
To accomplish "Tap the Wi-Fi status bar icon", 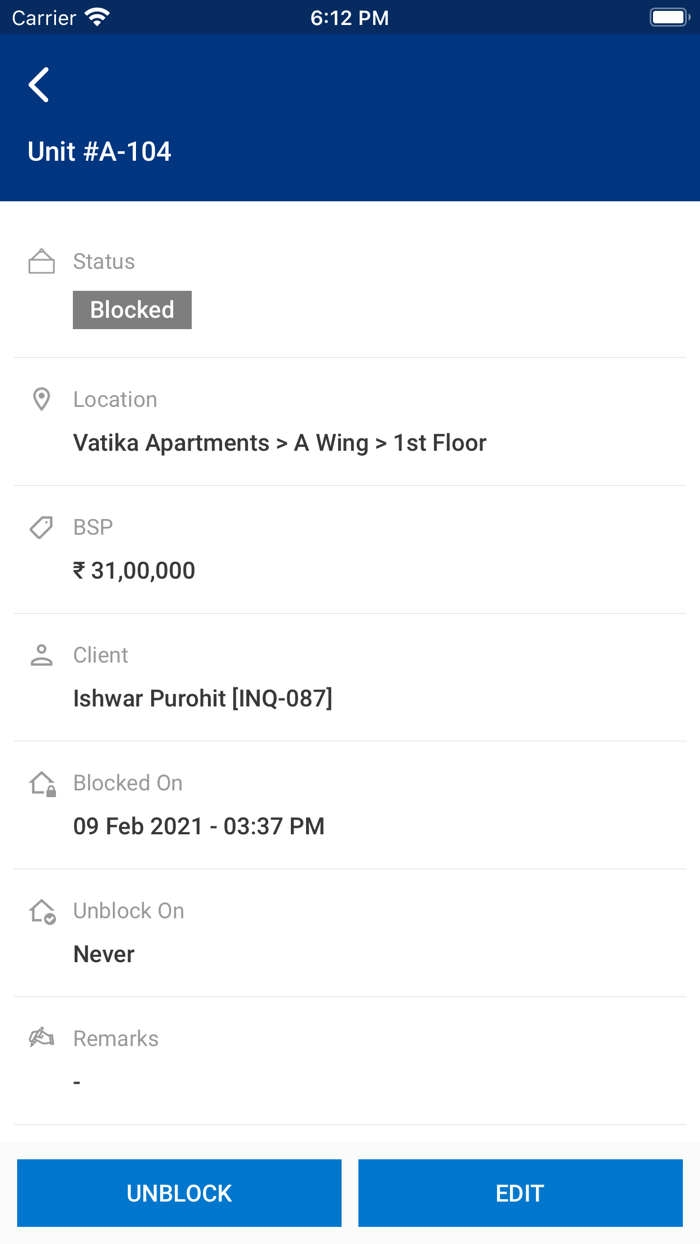I will pos(97,18).
